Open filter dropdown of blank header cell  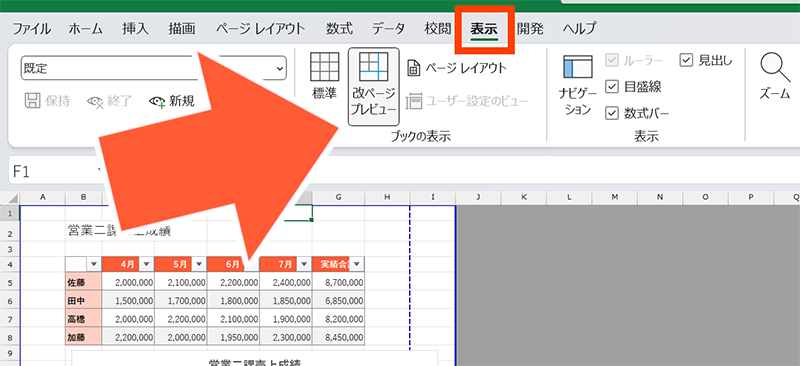94,264
